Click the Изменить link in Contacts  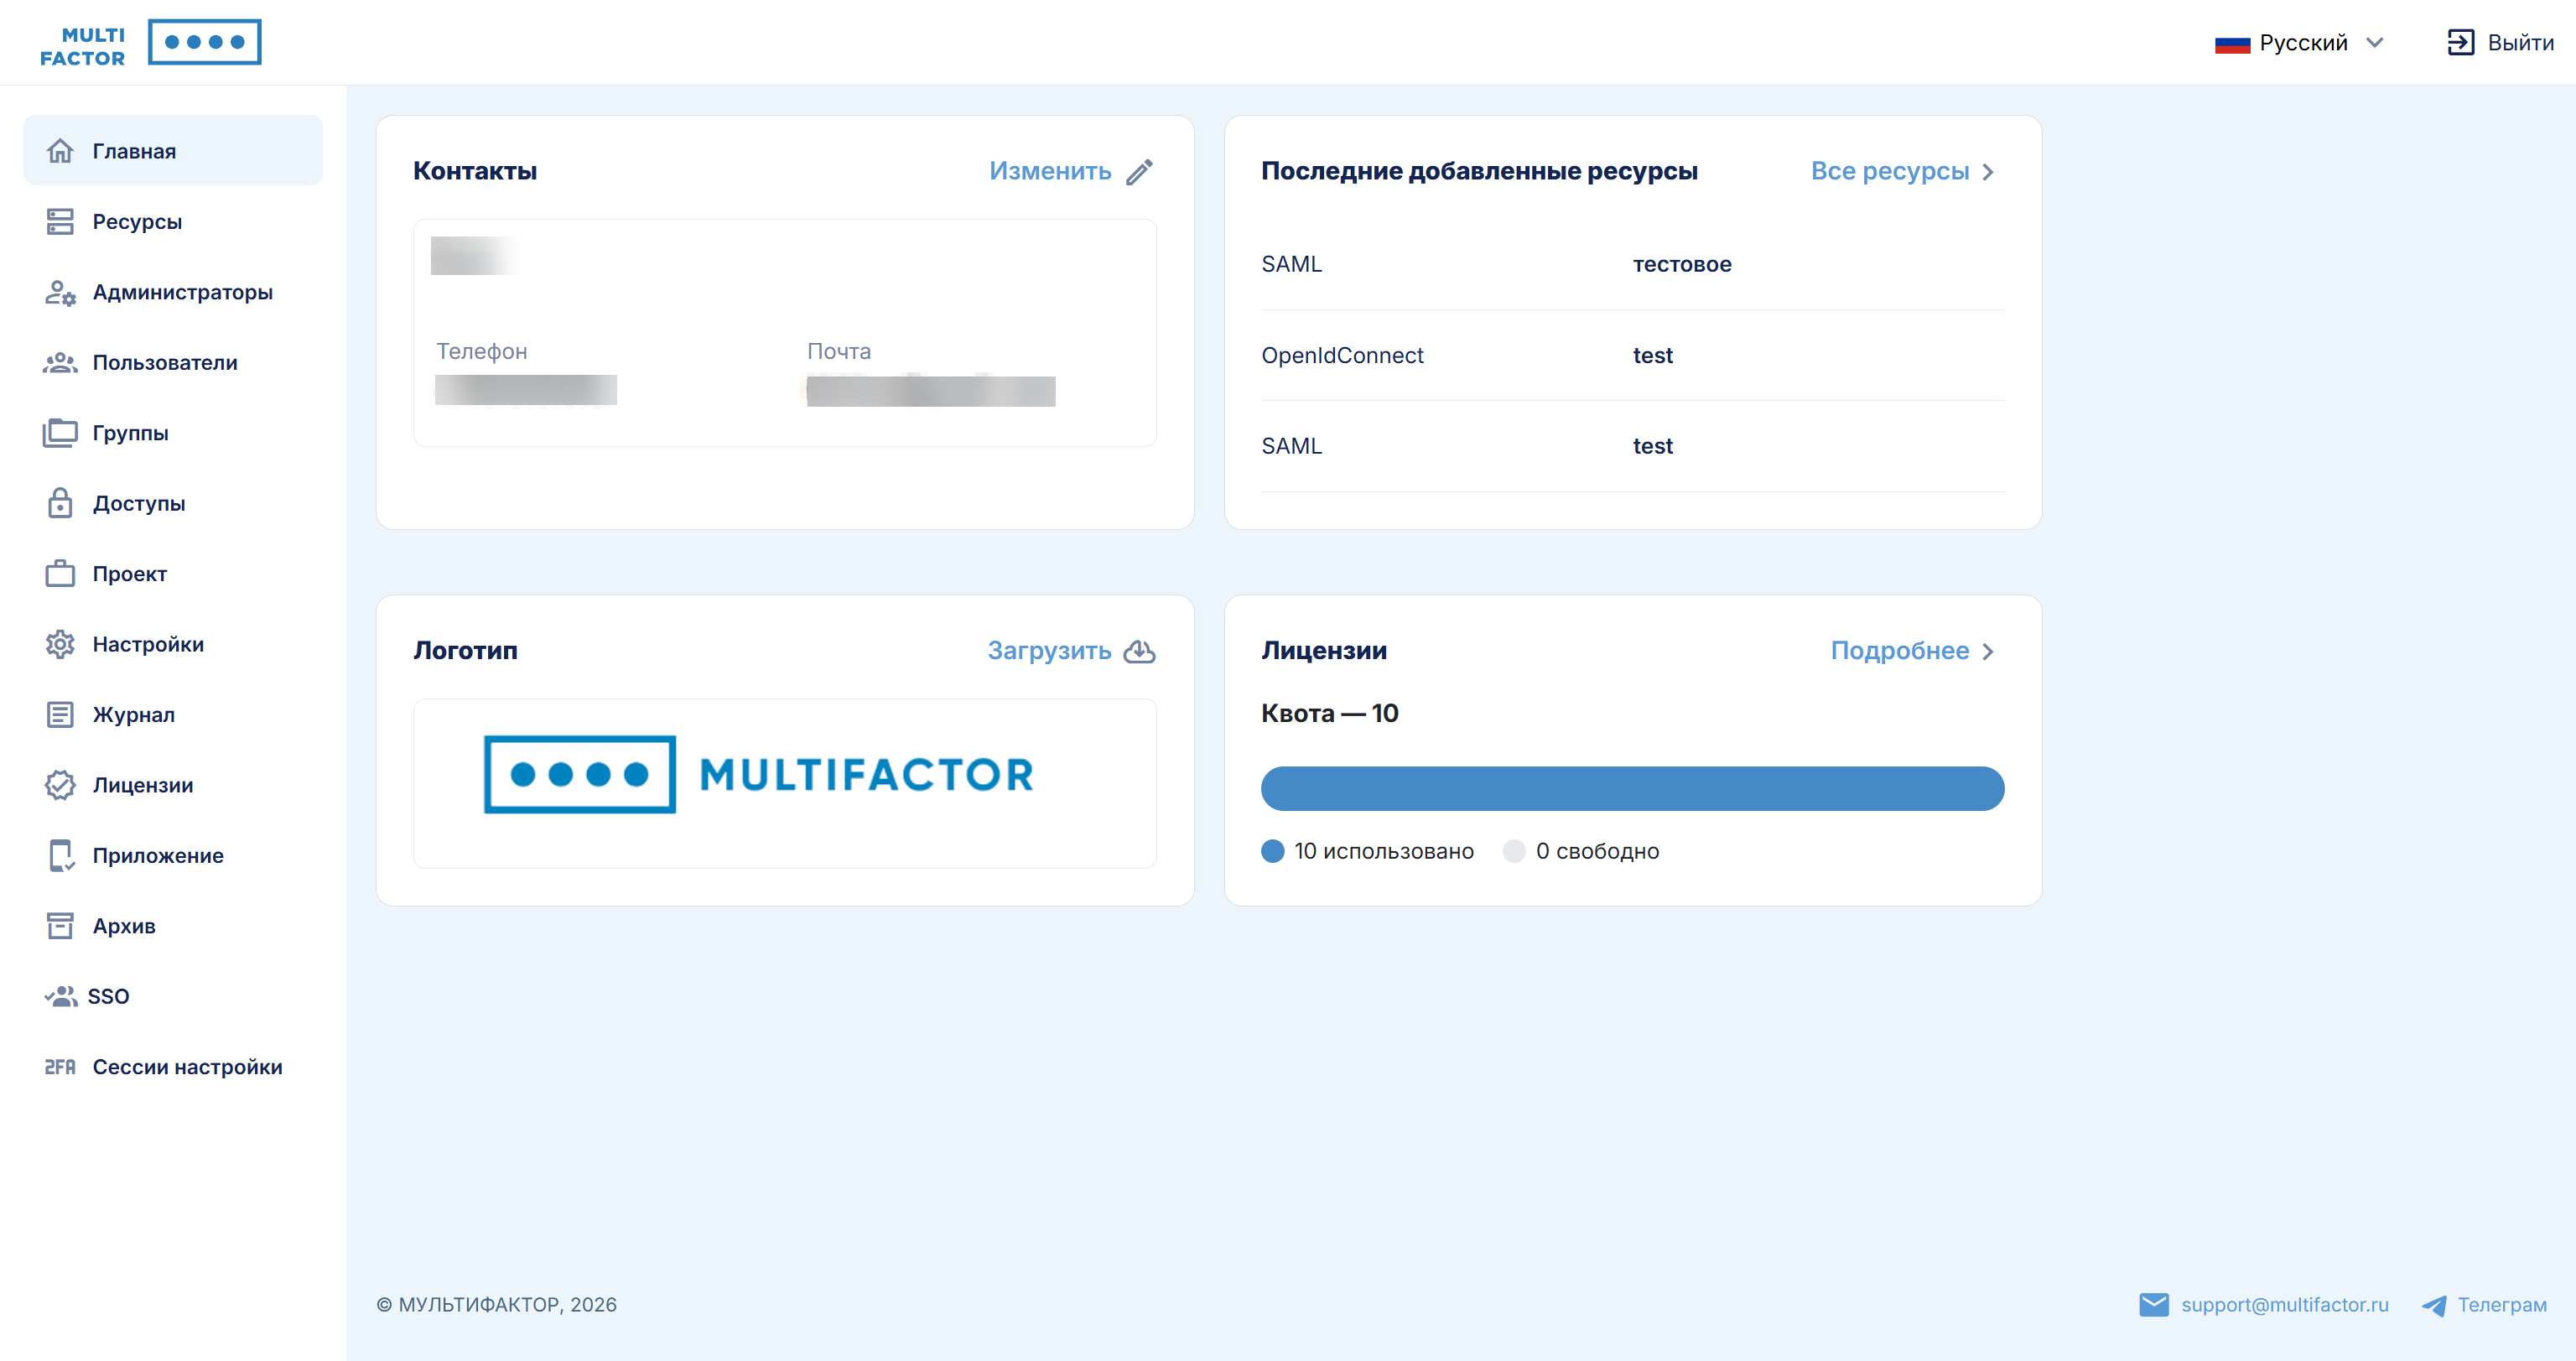(x=1050, y=171)
